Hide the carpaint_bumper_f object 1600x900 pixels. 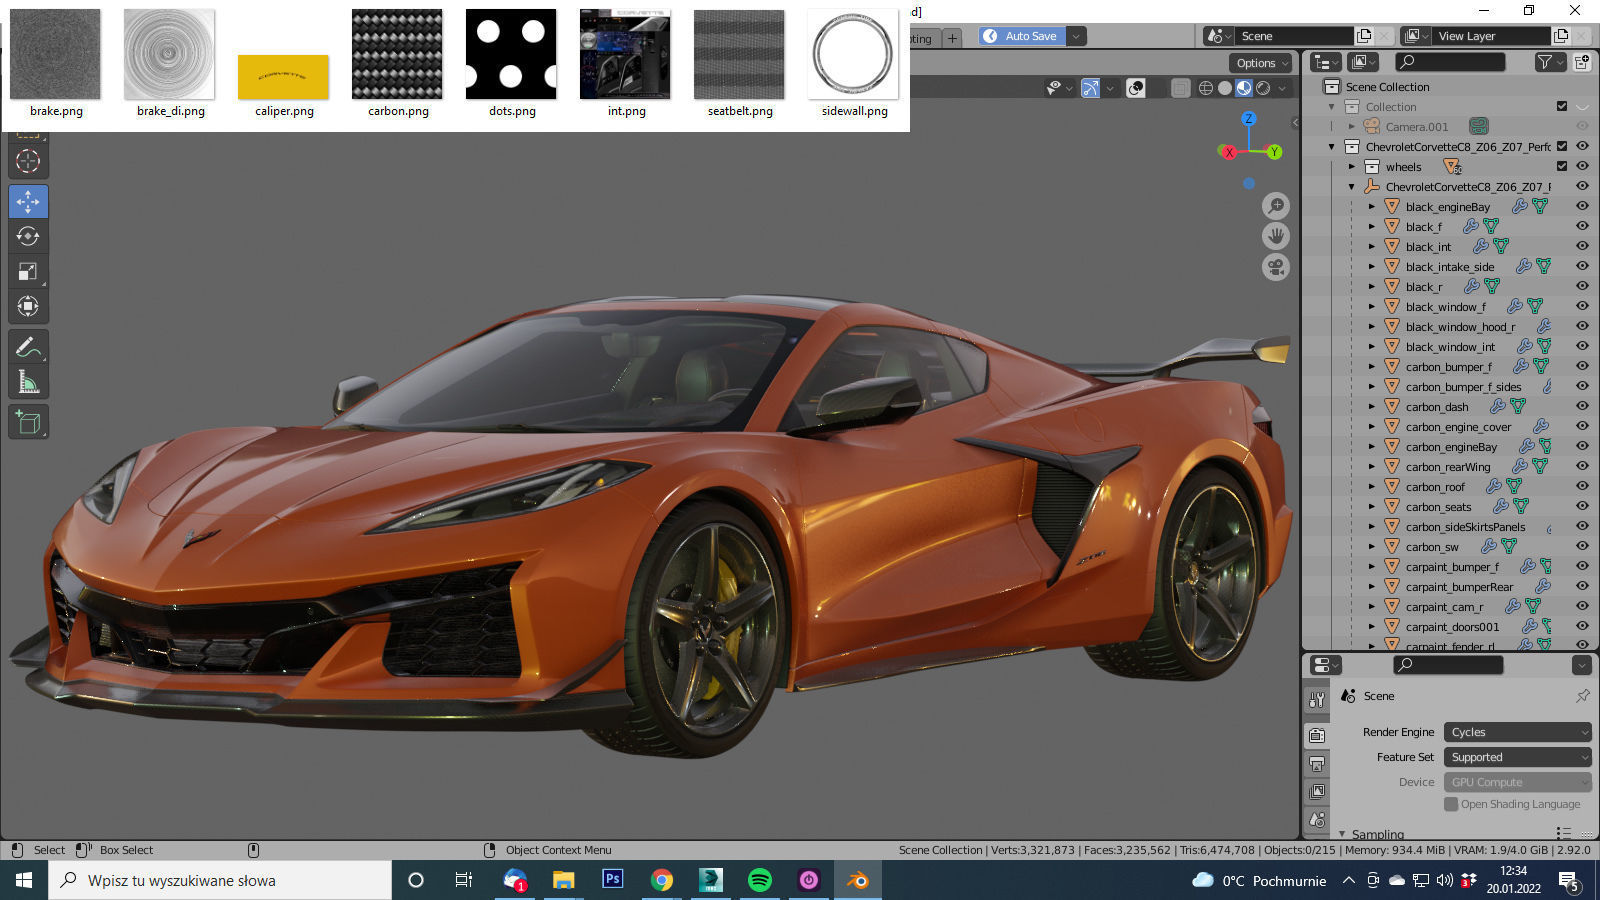[1582, 566]
